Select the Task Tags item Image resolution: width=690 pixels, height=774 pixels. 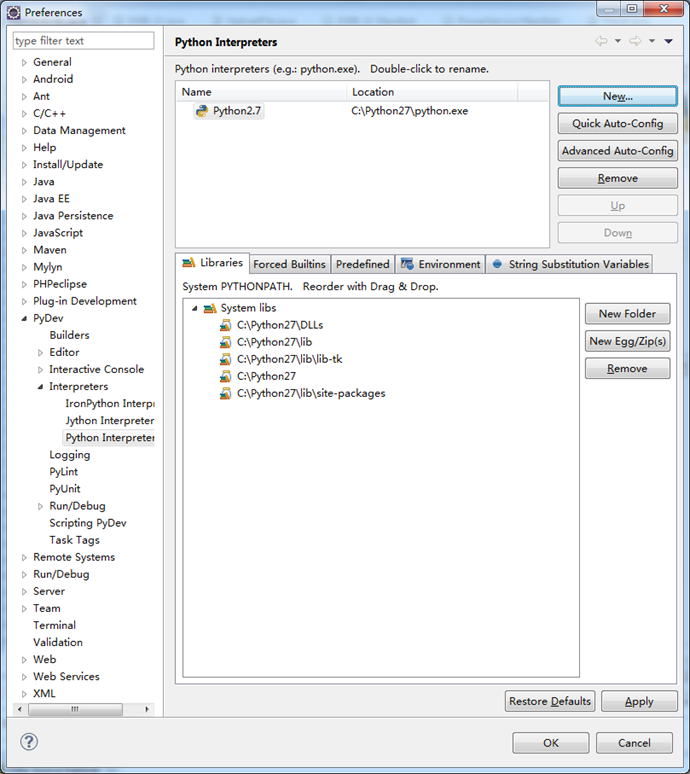(75, 540)
